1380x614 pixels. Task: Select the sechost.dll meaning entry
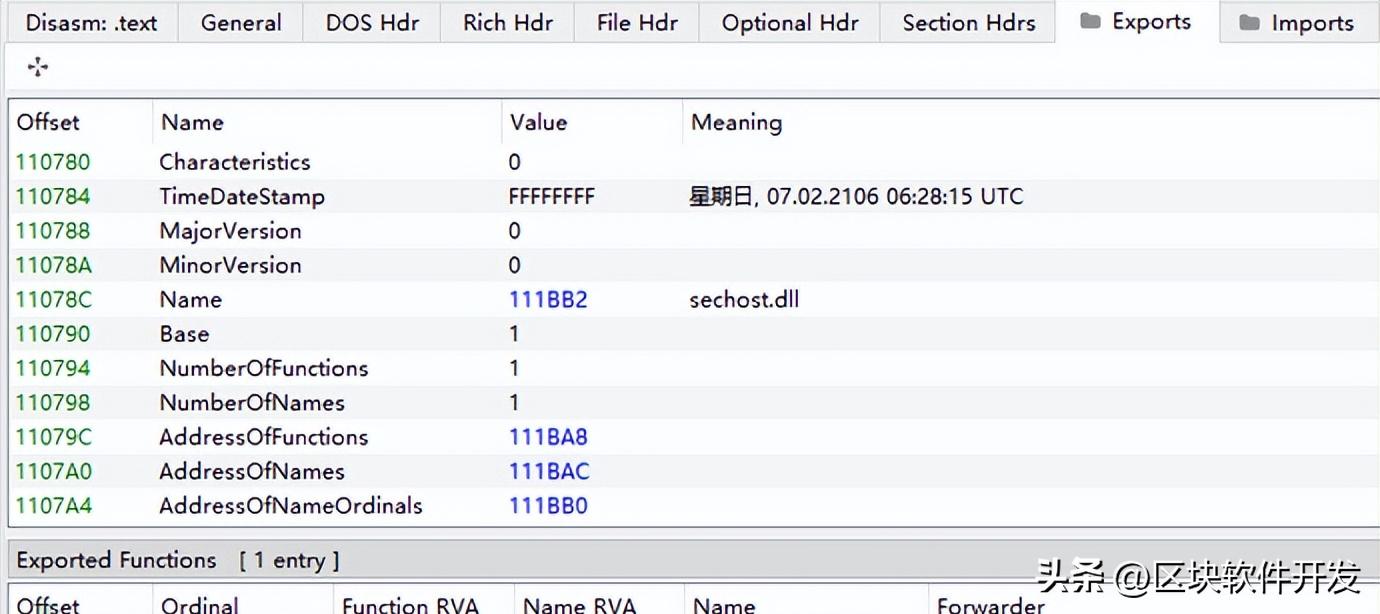[744, 299]
